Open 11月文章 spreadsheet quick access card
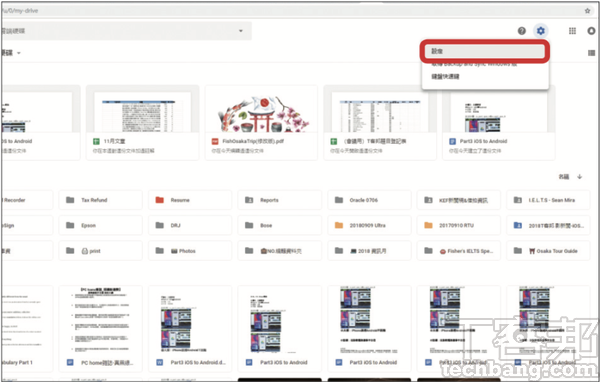Screen dimensions: 600x382 [x=142, y=122]
